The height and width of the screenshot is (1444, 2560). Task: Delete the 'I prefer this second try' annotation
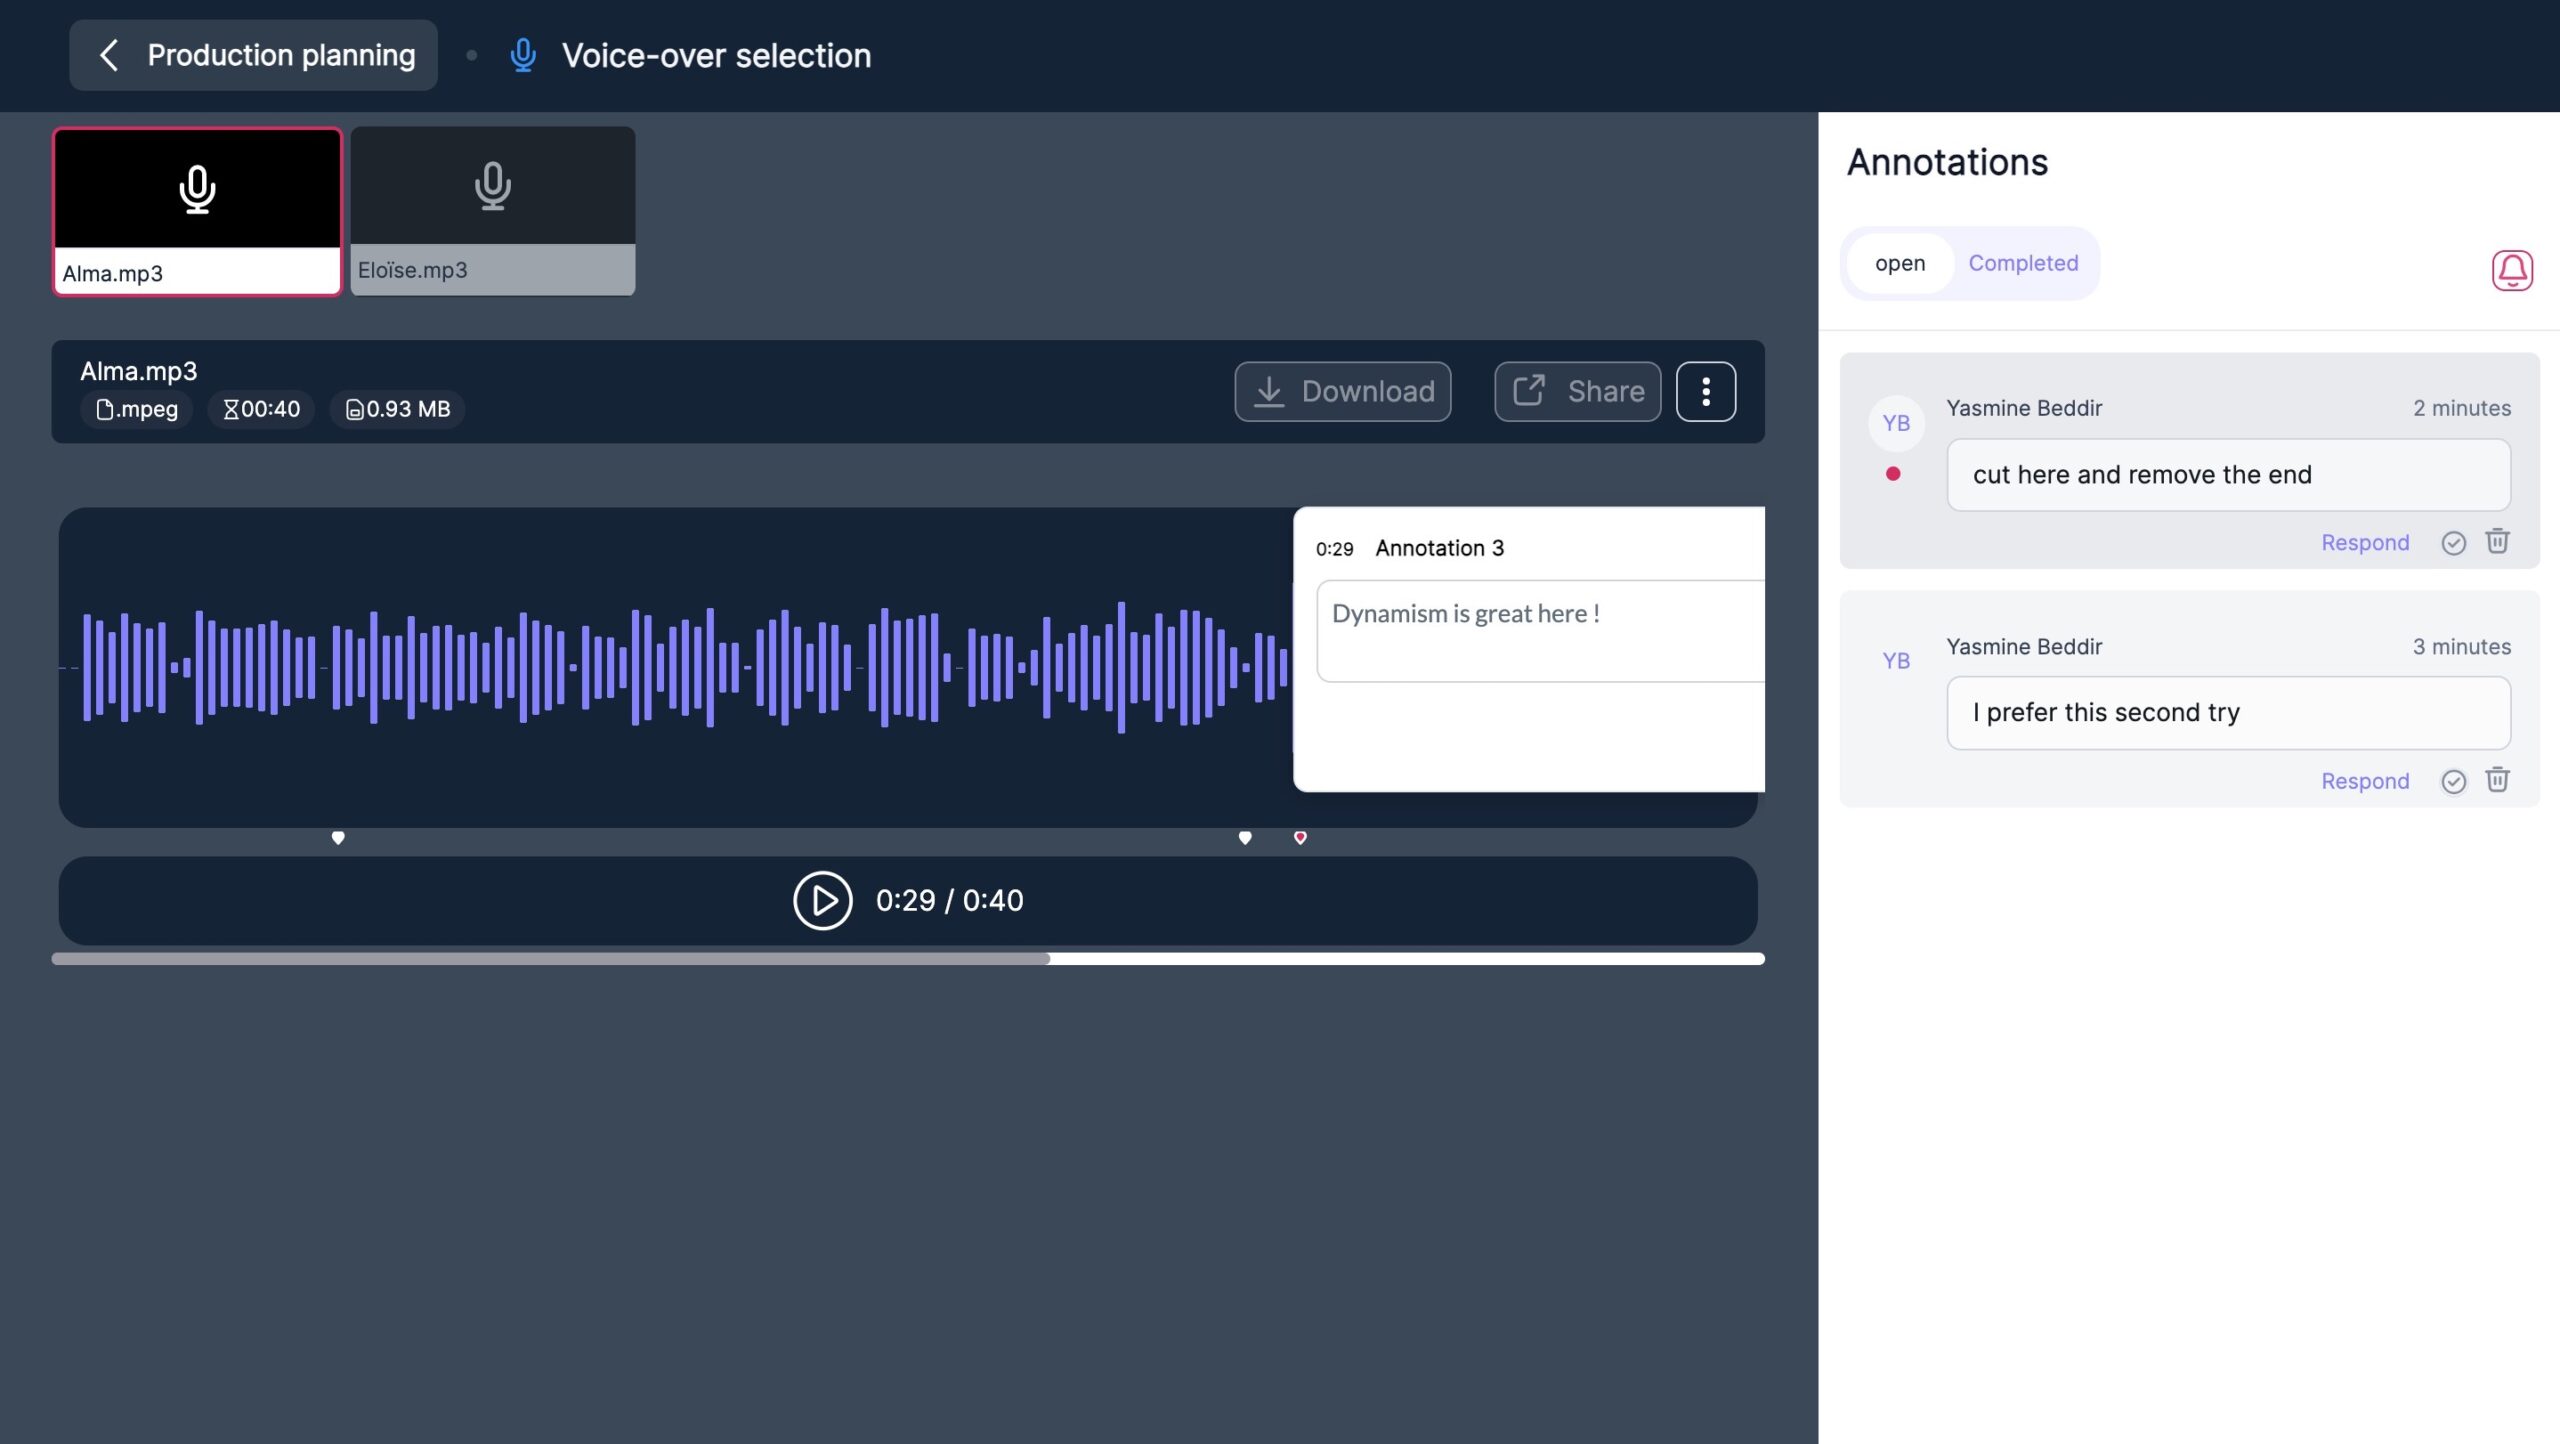[2497, 779]
